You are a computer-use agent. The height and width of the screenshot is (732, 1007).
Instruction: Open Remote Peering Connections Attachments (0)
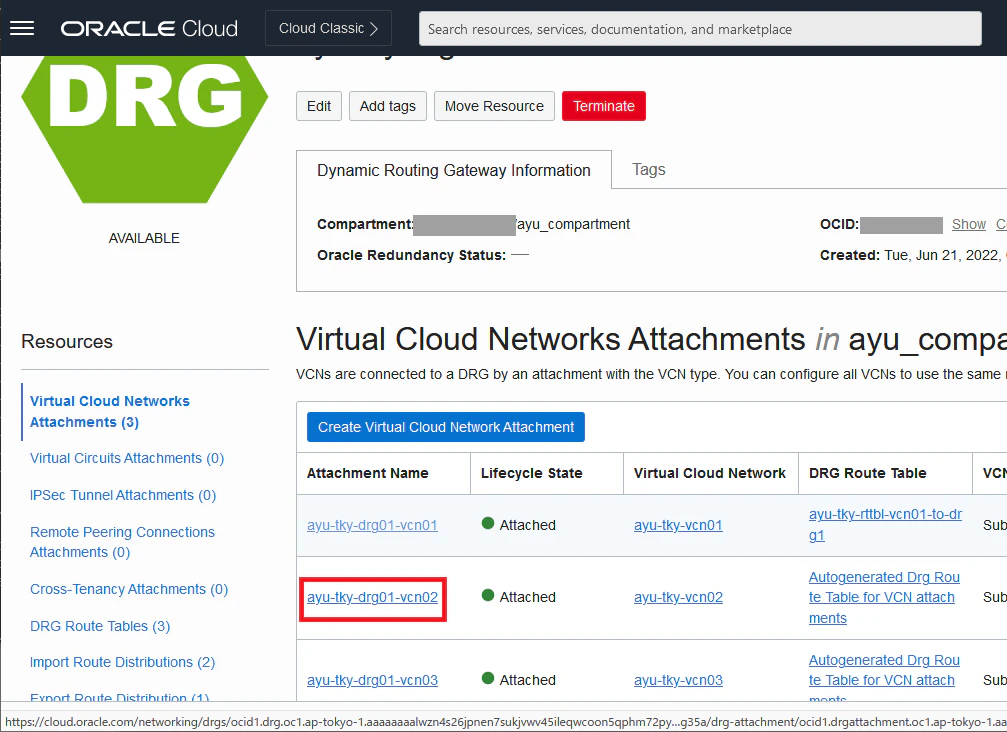(x=122, y=542)
